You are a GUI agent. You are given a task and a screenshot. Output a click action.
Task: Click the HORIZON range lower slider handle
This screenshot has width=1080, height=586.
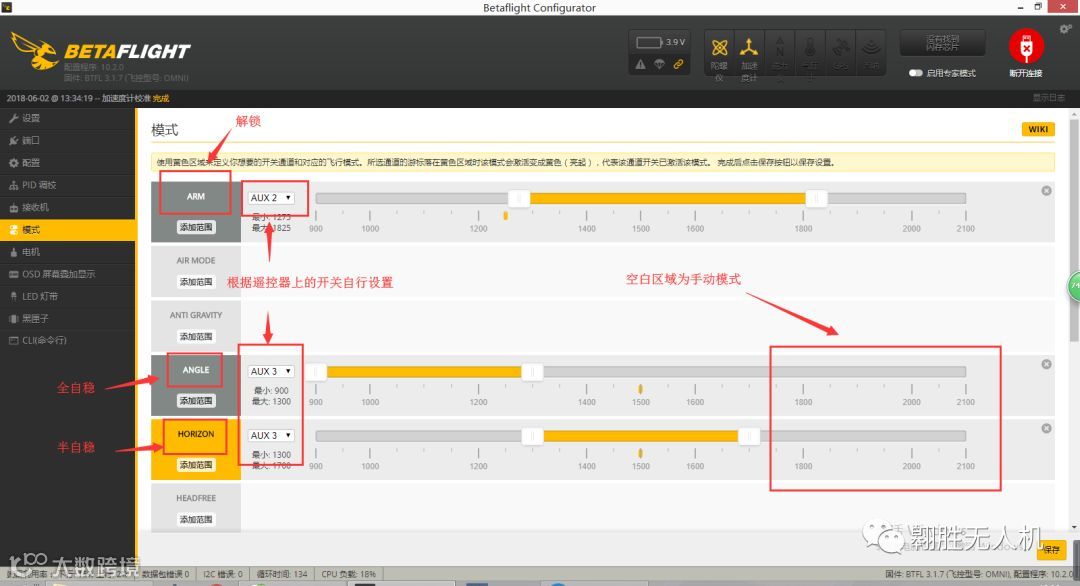pos(532,436)
